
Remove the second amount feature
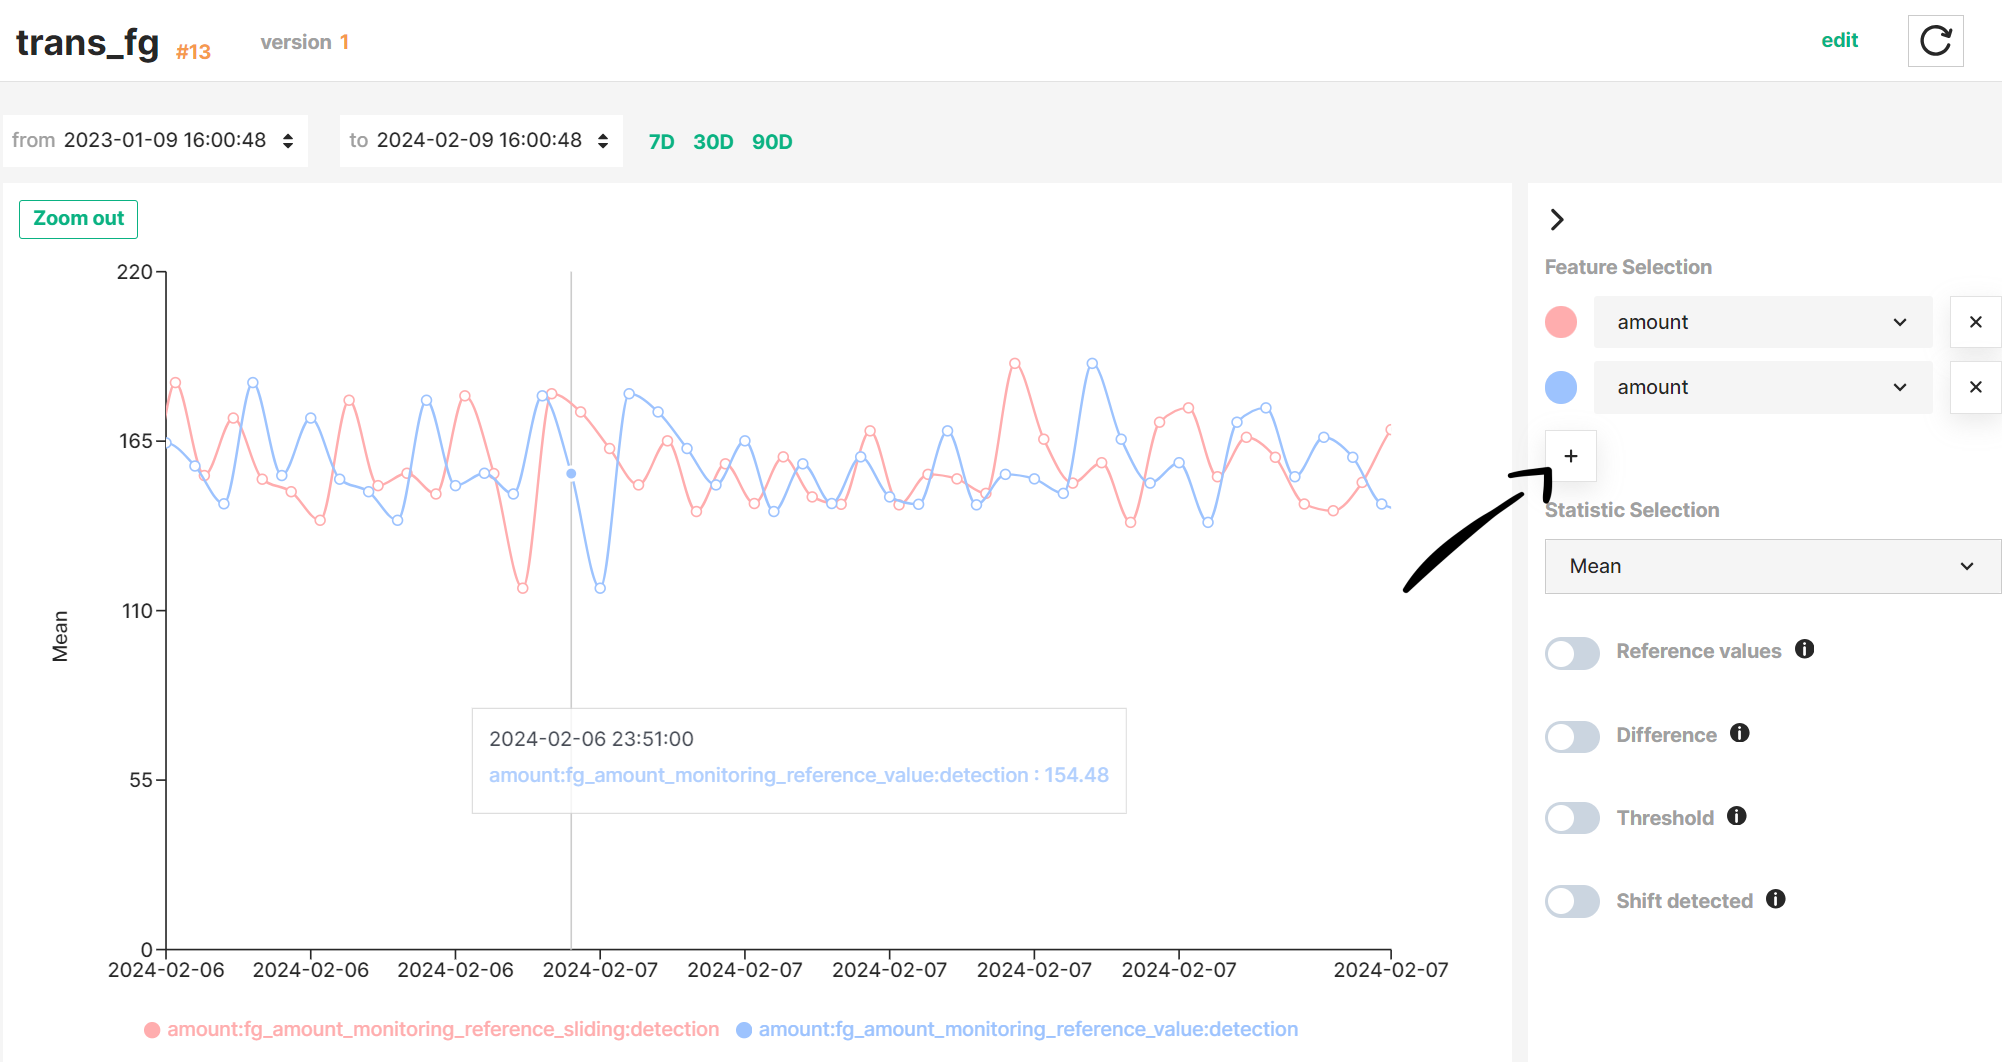tap(1975, 387)
